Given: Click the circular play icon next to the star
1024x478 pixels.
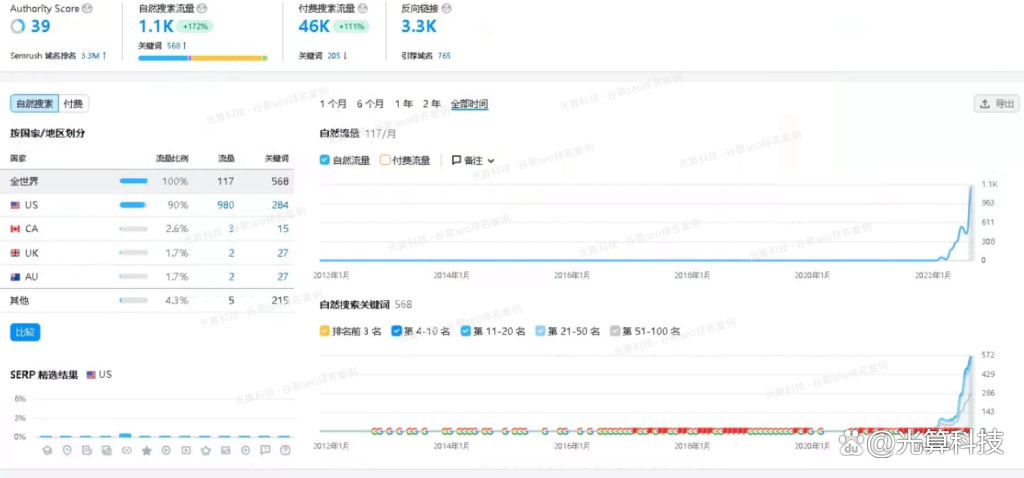Looking at the screenshot, I should point(166,451).
